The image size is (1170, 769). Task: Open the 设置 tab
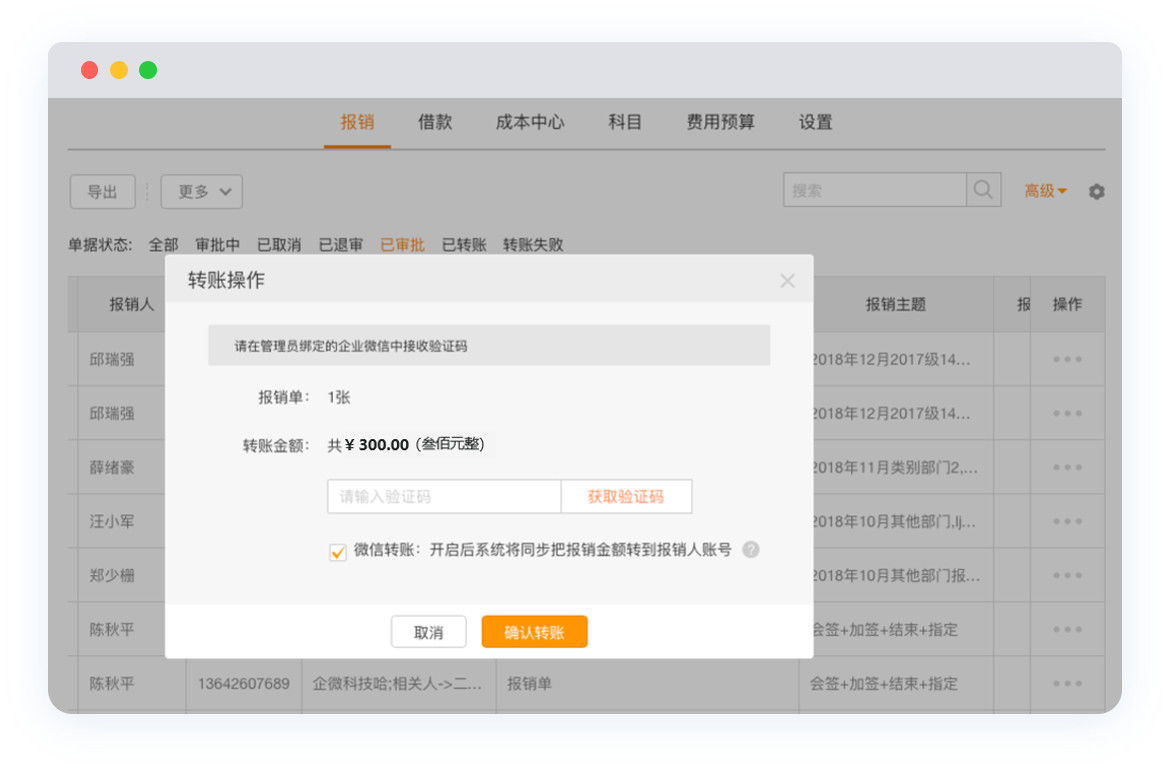[816, 122]
